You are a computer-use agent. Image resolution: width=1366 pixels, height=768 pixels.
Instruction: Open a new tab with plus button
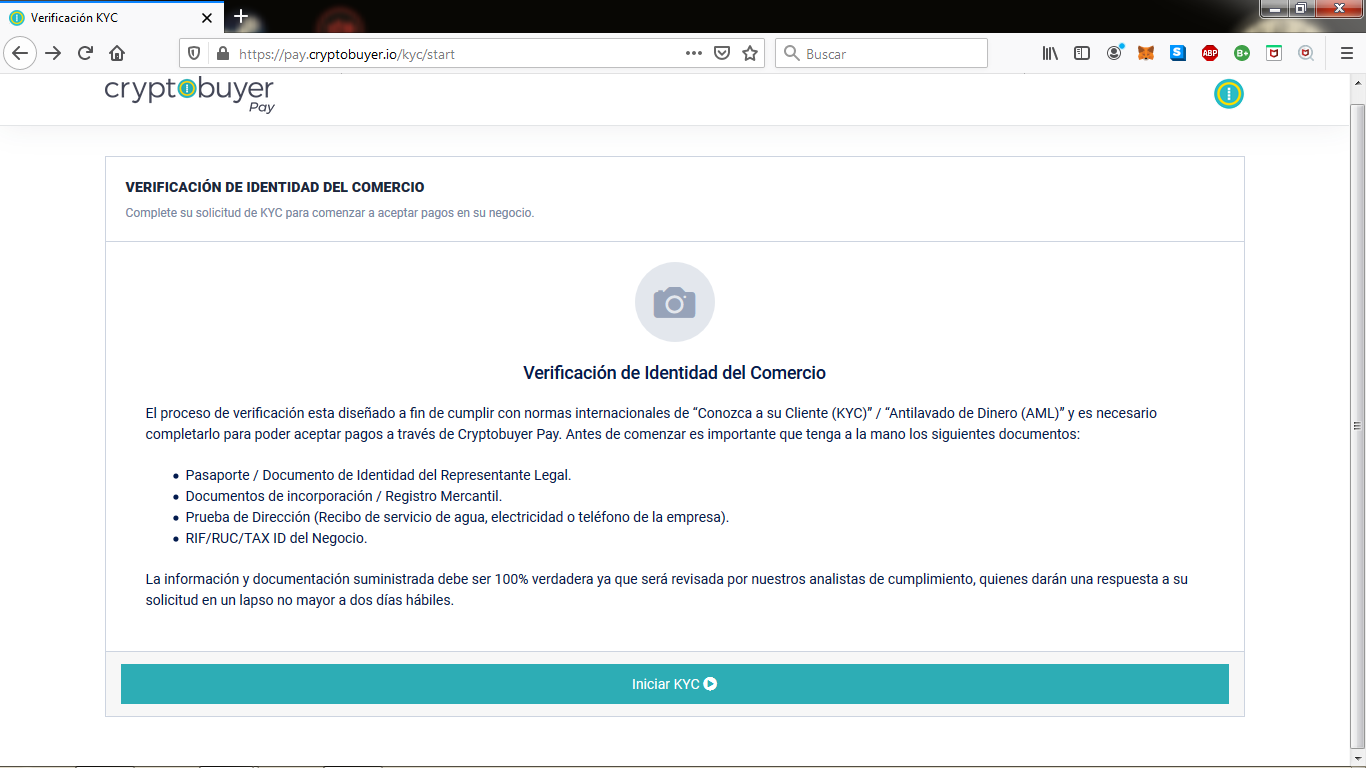coord(240,17)
